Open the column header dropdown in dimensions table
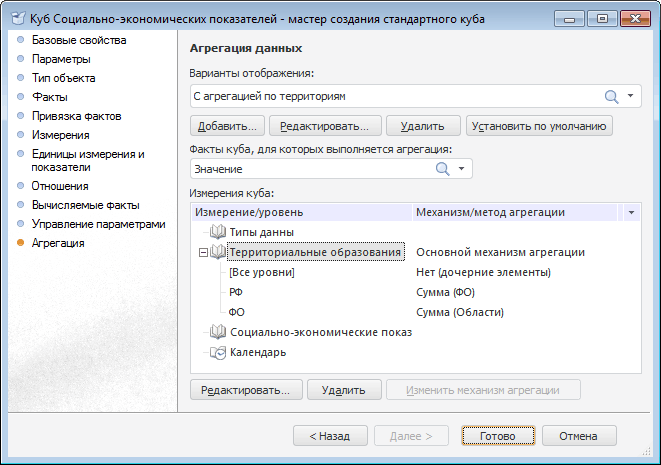The width and height of the screenshot is (661, 465). [x=631, y=212]
